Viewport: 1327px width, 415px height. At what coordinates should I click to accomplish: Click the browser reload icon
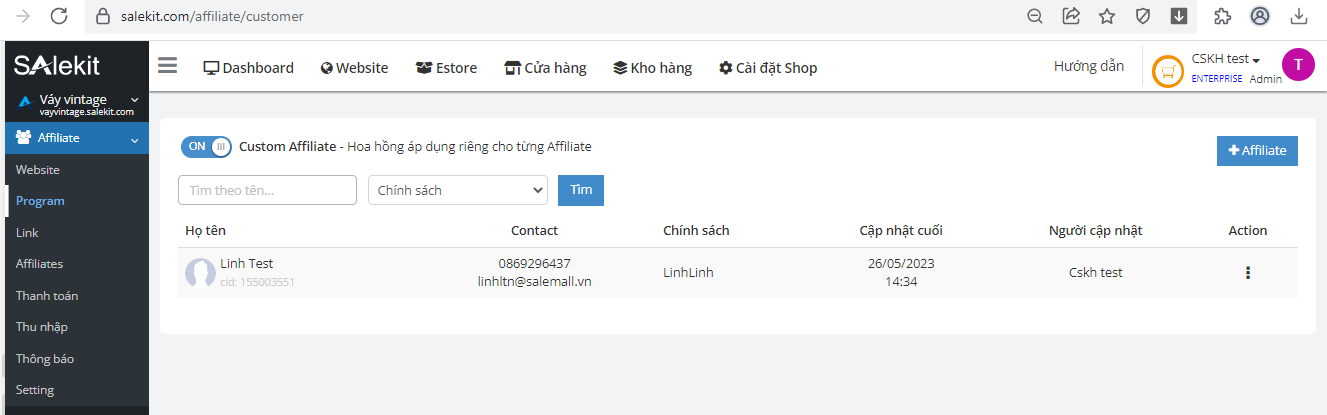[x=59, y=16]
